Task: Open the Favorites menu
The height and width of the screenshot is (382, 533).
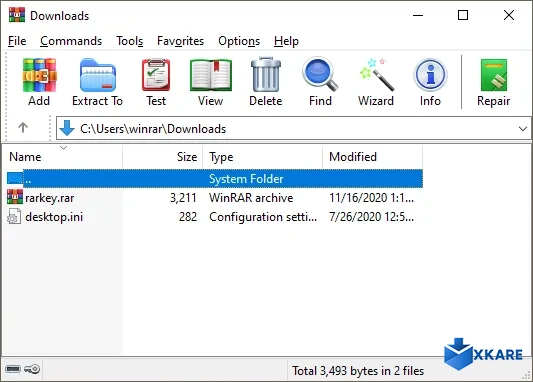Action: click(x=180, y=41)
